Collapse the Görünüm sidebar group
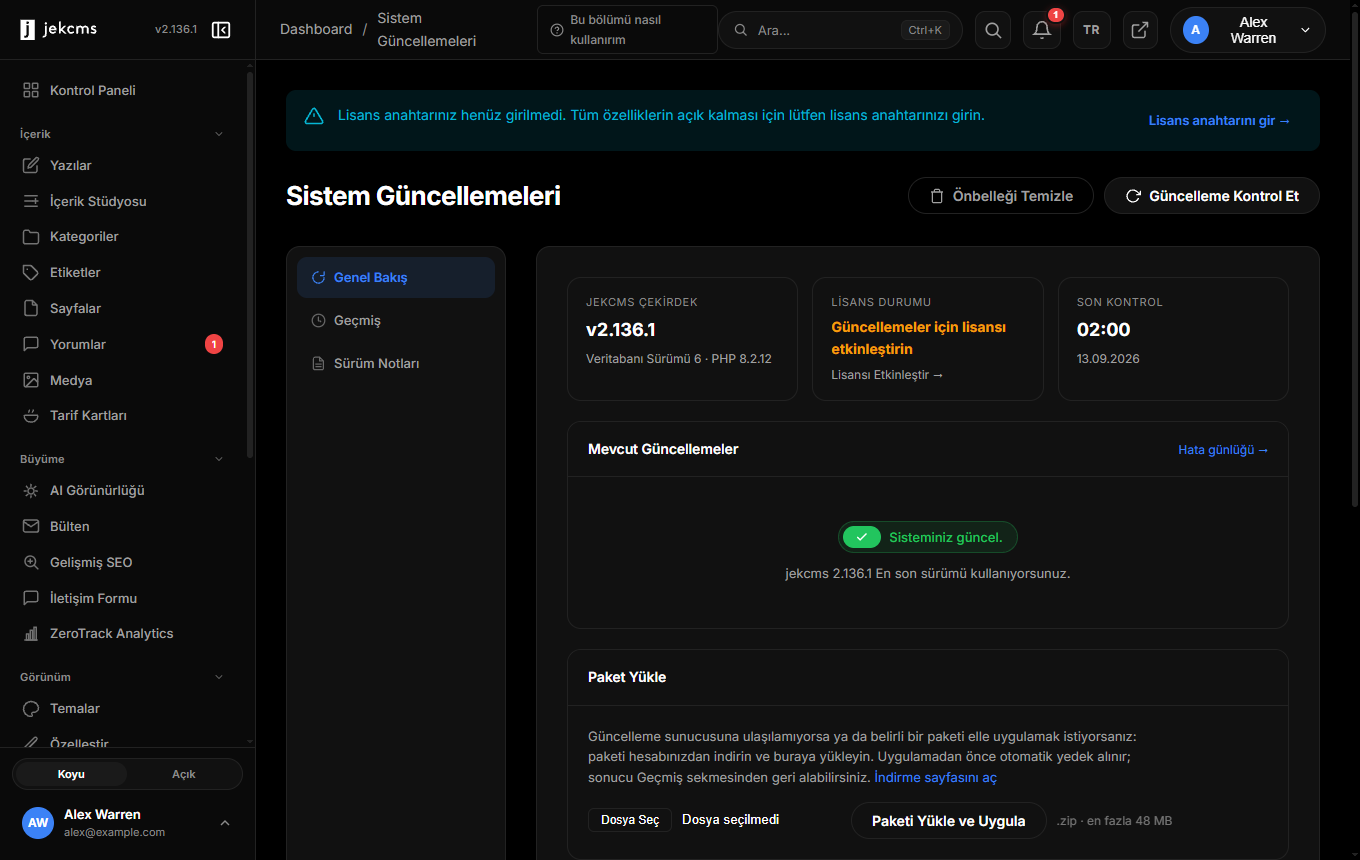Viewport: 1360px width, 860px height. tap(220, 677)
